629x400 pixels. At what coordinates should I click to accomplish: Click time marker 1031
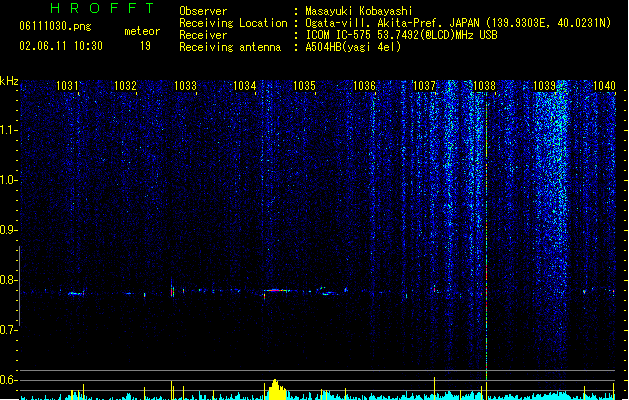click(x=67, y=86)
